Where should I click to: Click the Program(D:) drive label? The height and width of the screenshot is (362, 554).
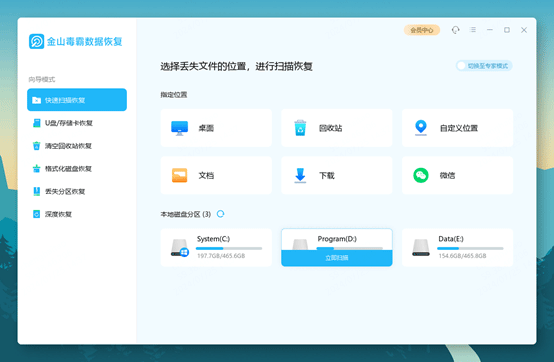[x=337, y=239]
